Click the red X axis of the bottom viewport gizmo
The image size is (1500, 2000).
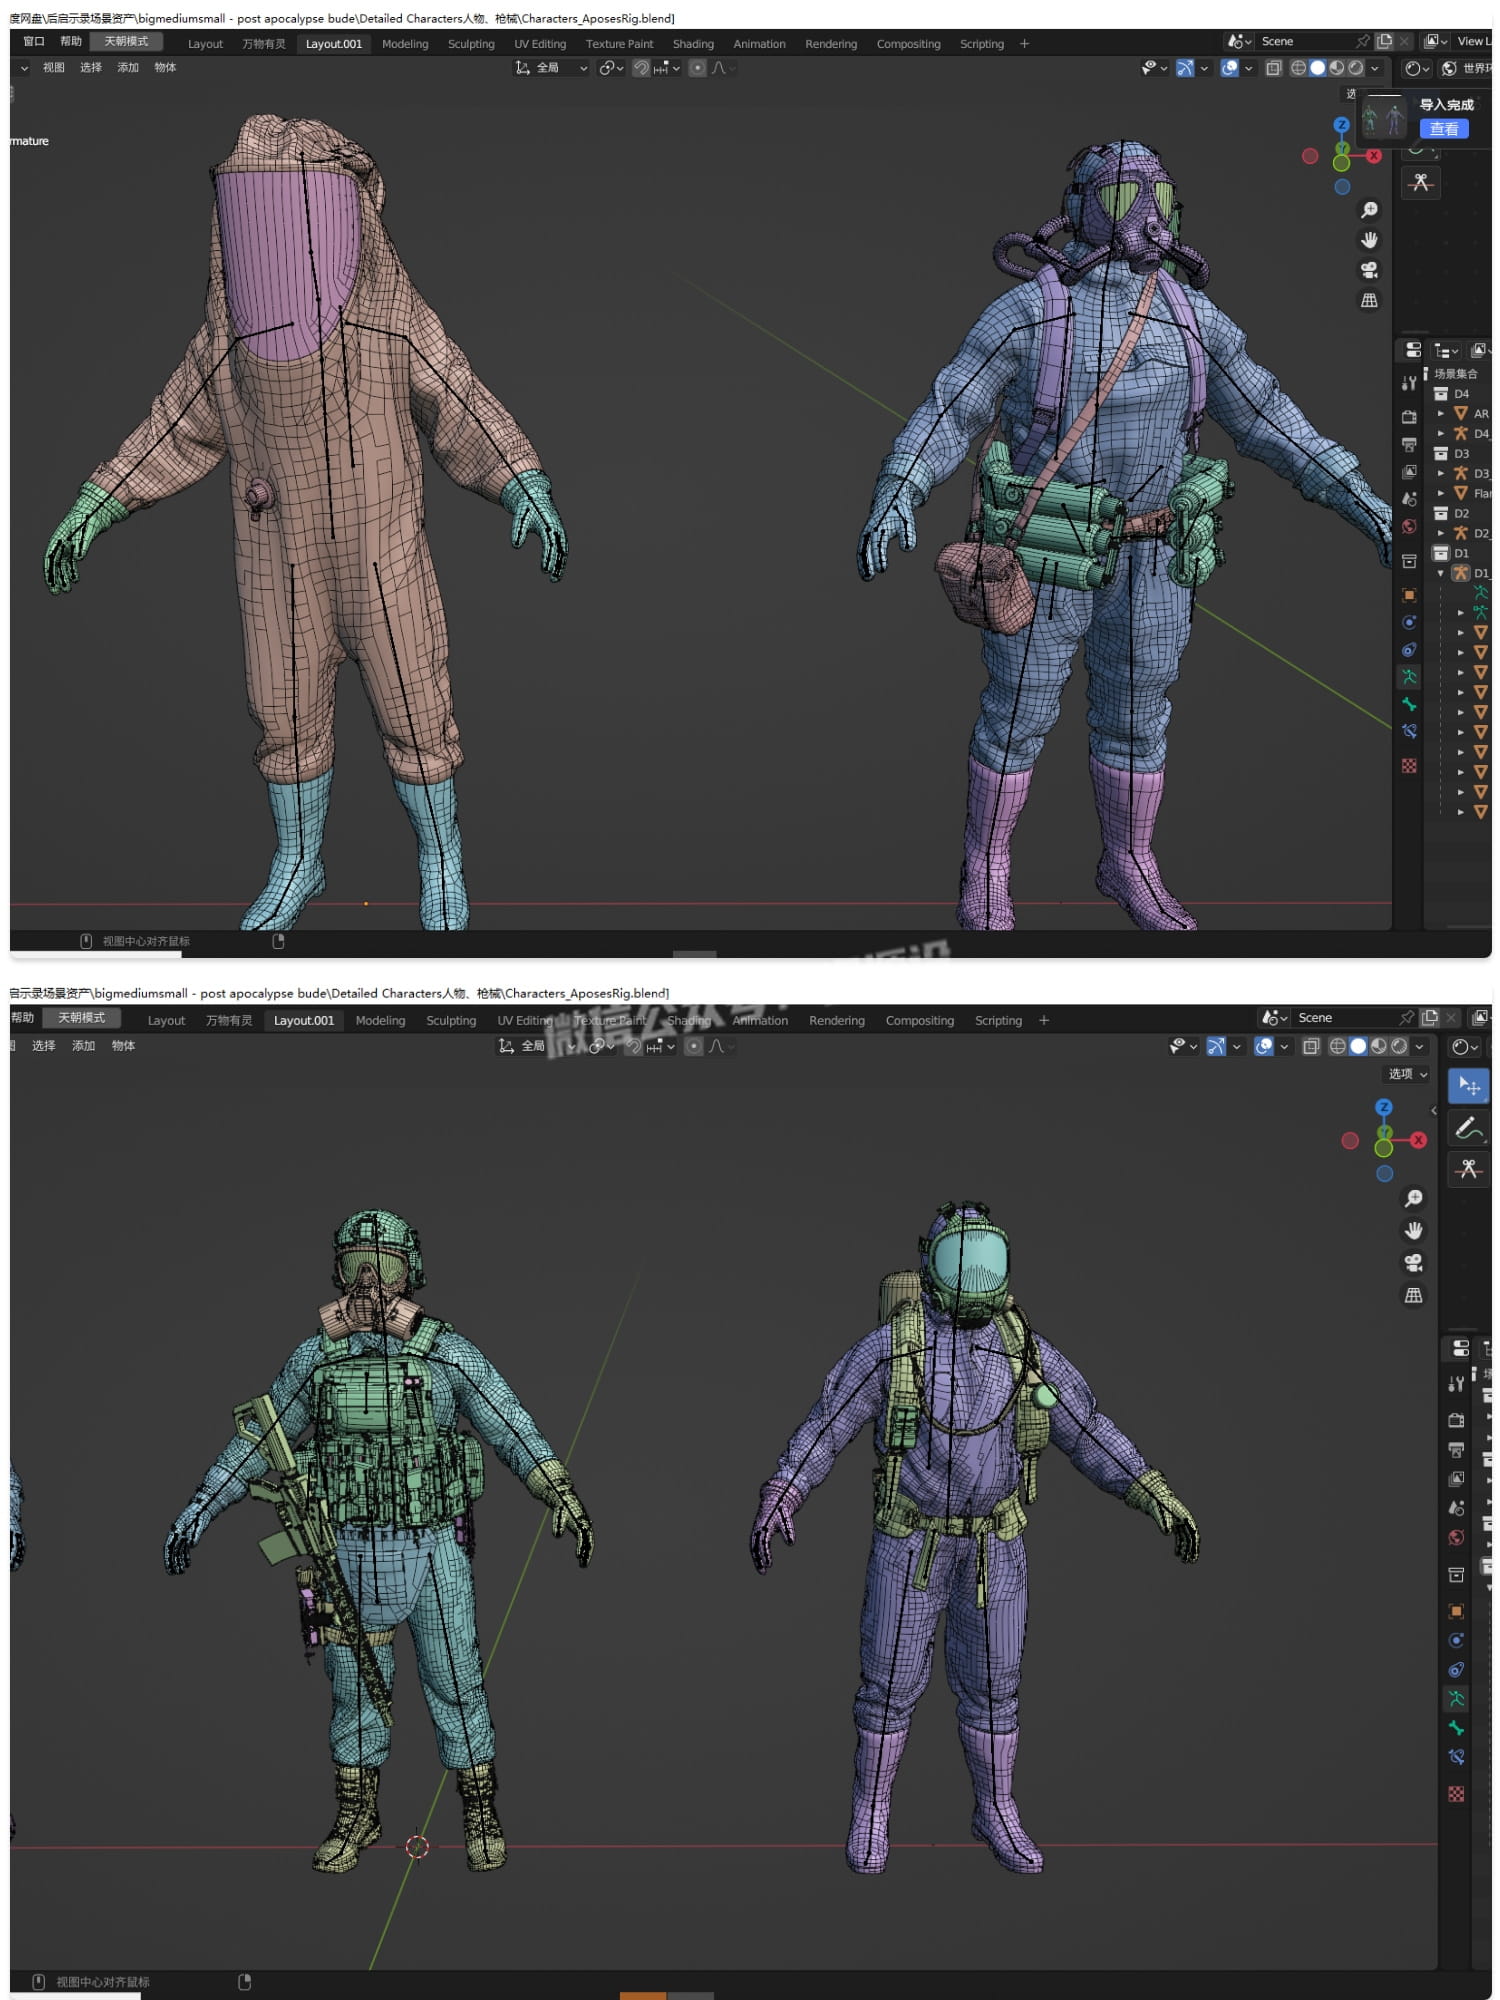1418,1140
